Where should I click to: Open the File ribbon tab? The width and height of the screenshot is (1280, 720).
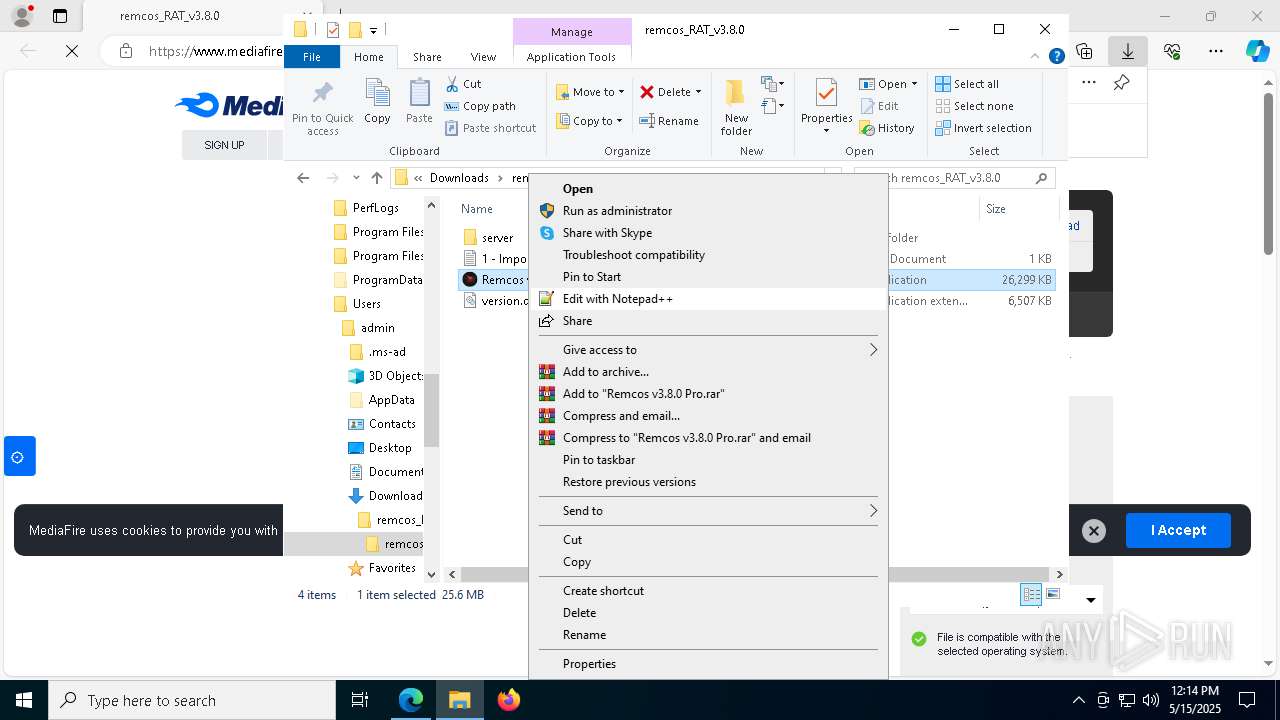coord(312,57)
